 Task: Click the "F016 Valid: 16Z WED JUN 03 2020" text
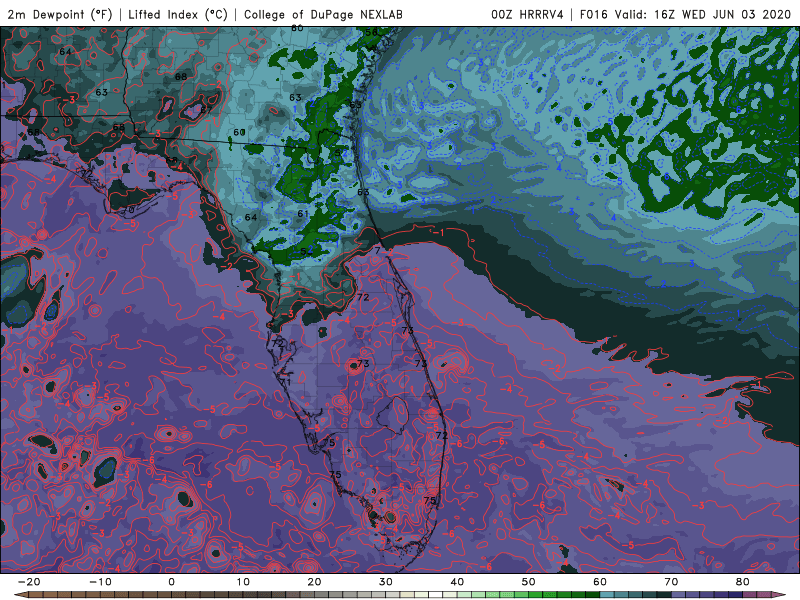coord(685,14)
